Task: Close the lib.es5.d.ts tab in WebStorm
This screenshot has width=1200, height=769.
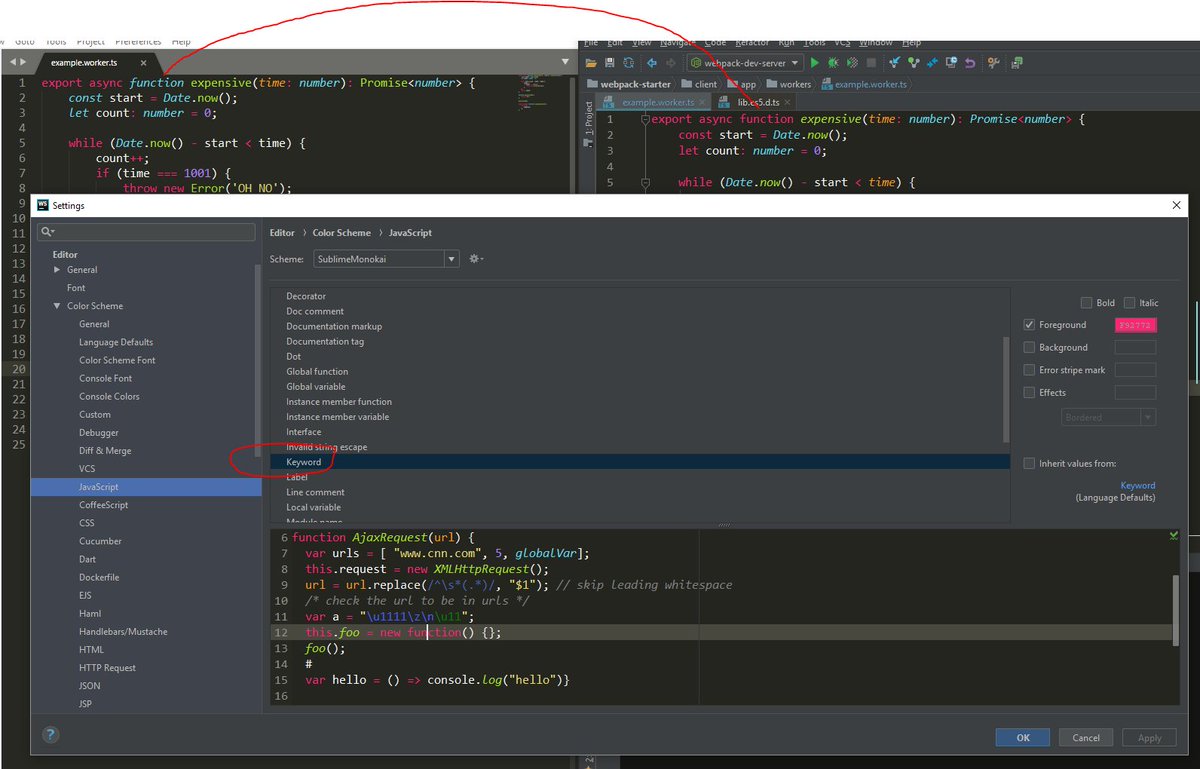Action: 788,102
